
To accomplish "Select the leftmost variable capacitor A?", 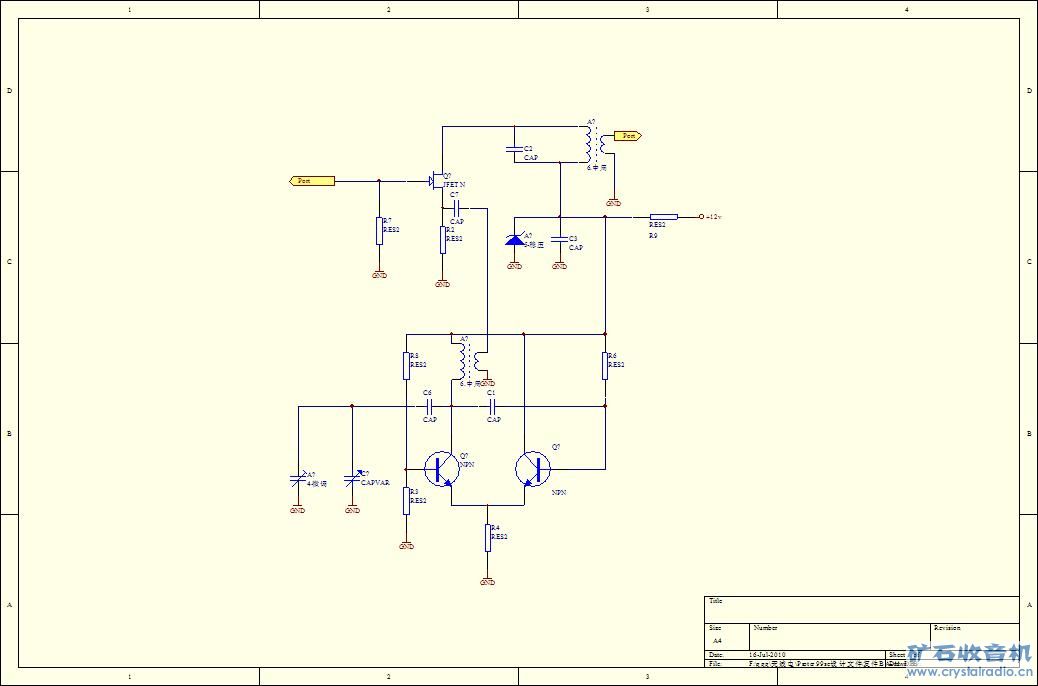I will 298,479.
